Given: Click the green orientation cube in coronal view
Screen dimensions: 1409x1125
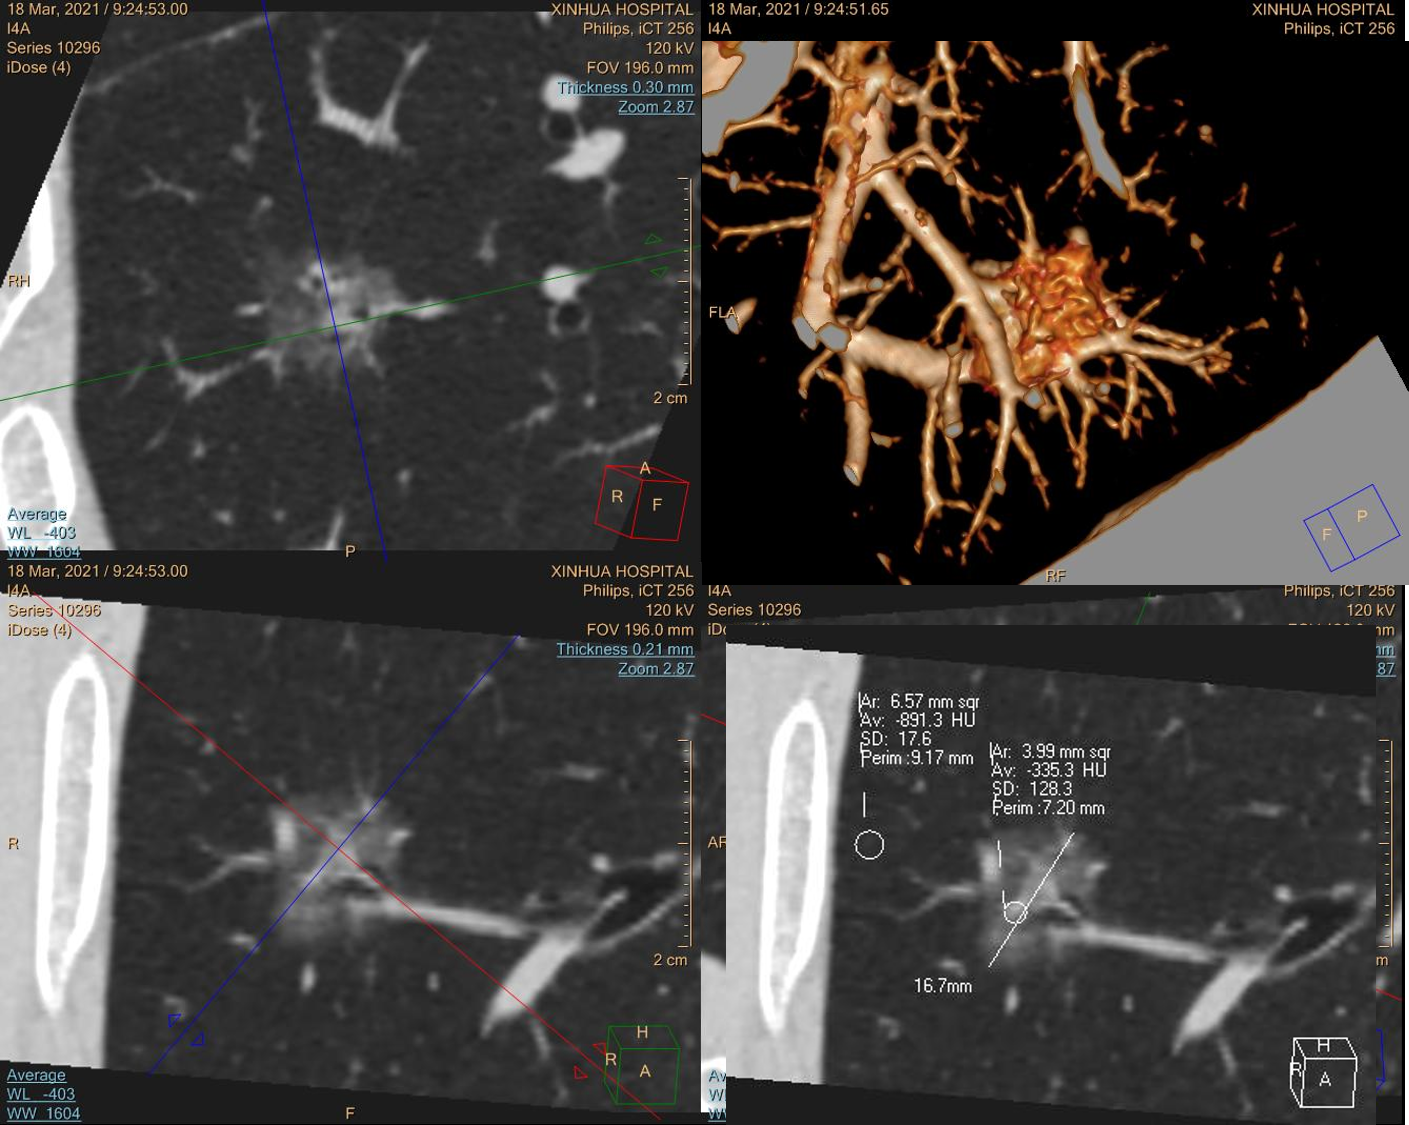Looking at the screenshot, I should (642, 1064).
